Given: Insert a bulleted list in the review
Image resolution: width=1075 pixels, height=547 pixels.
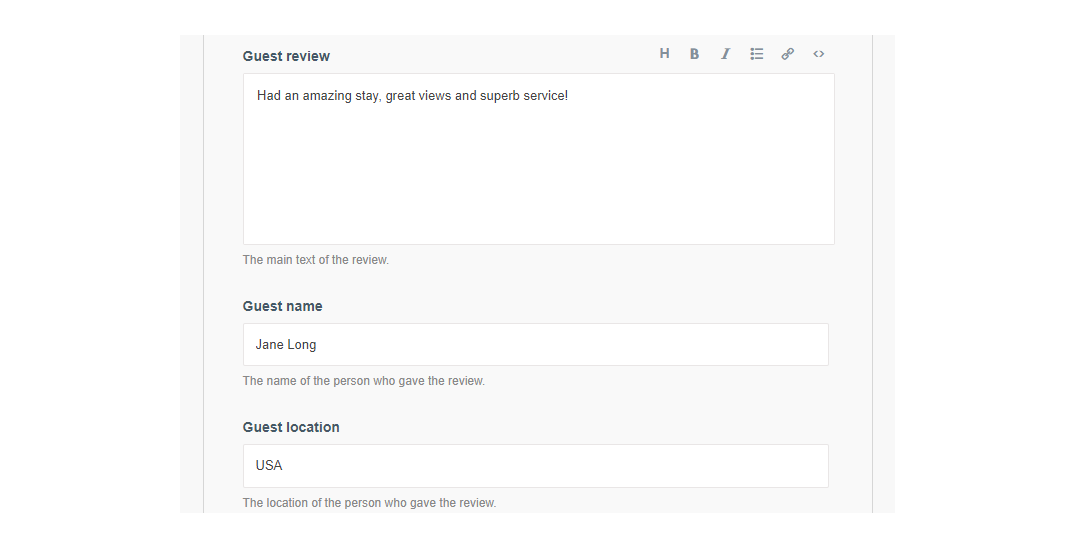Looking at the screenshot, I should pos(757,54).
